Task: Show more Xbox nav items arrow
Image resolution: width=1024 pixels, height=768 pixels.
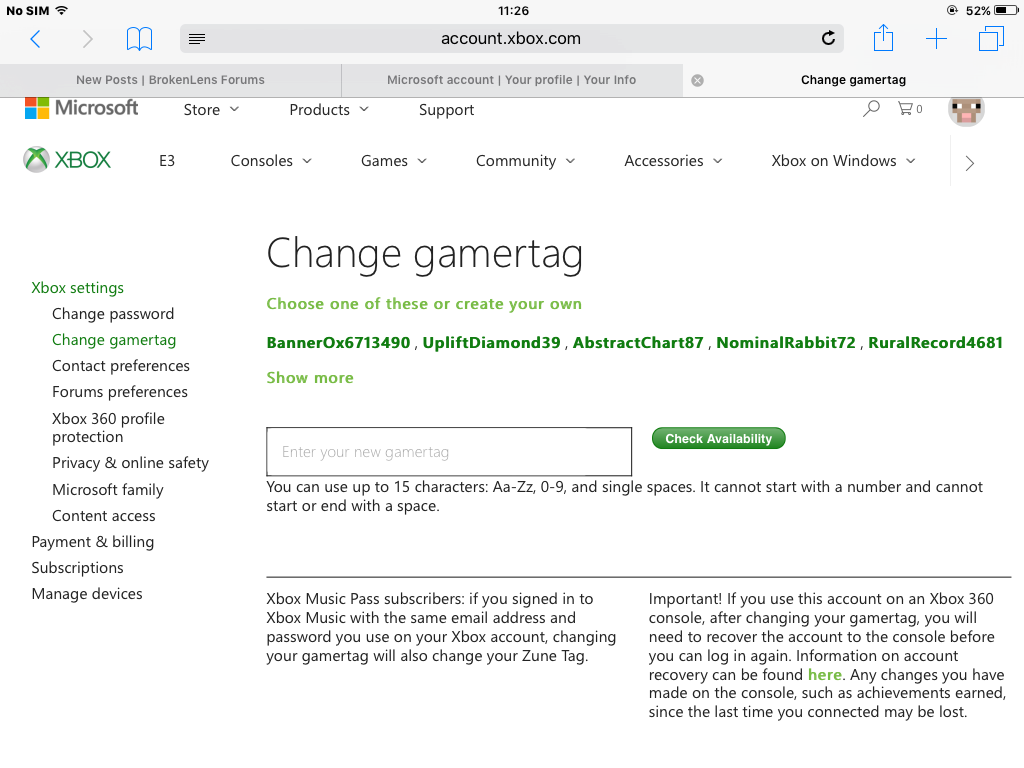Action: coord(969,163)
